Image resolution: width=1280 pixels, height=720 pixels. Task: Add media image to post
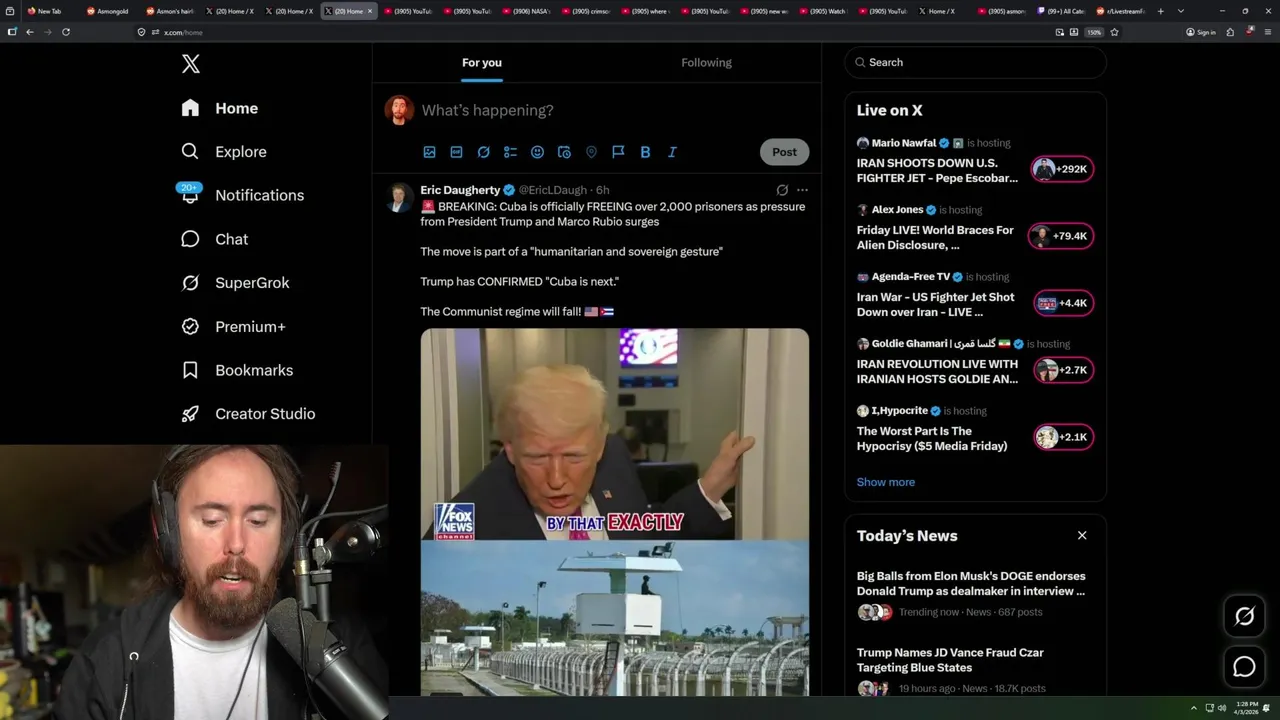(x=429, y=152)
